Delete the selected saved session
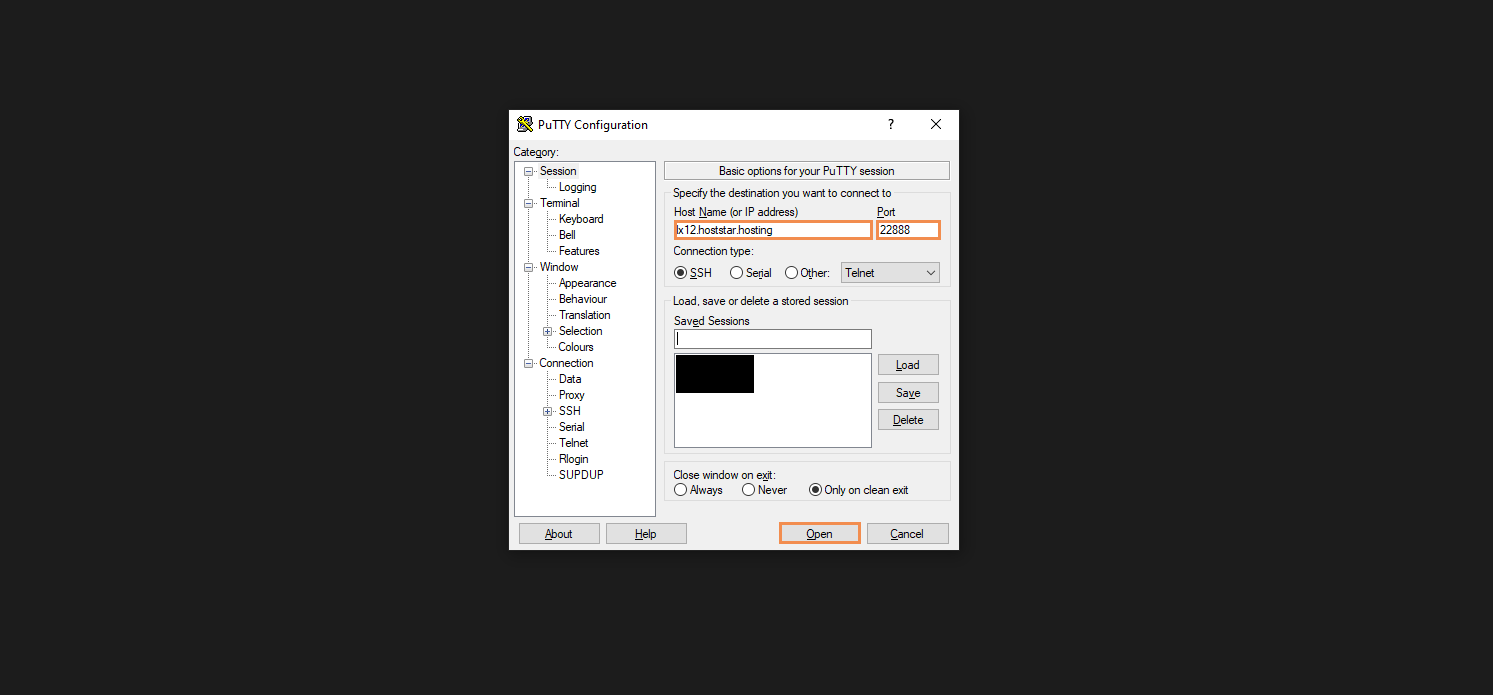The width and height of the screenshot is (1493, 695). pyautogui.click(x=908, y=420)
